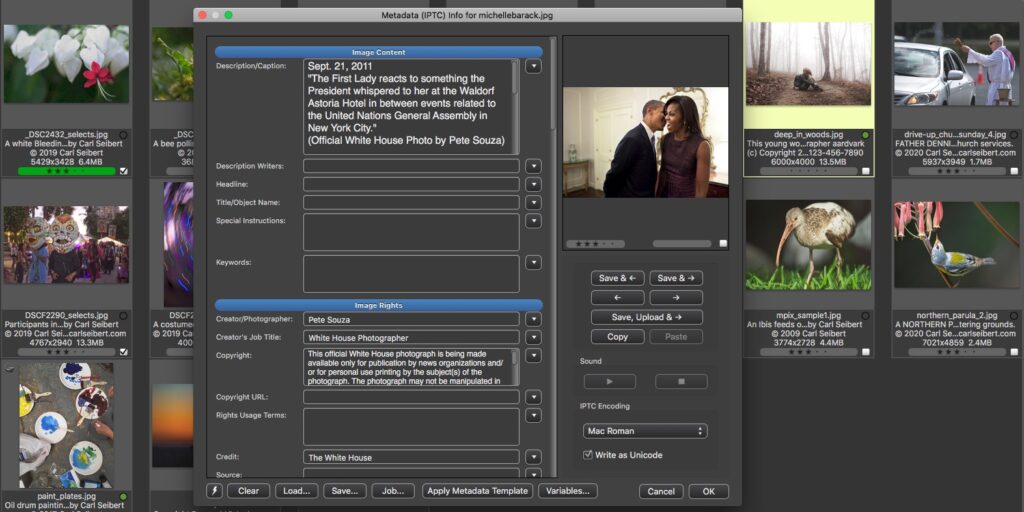Click status circle on northern_parula_2.jpg
Image resolution: width=1024 pixels, height=512 pixels.
pos(1014,315)
